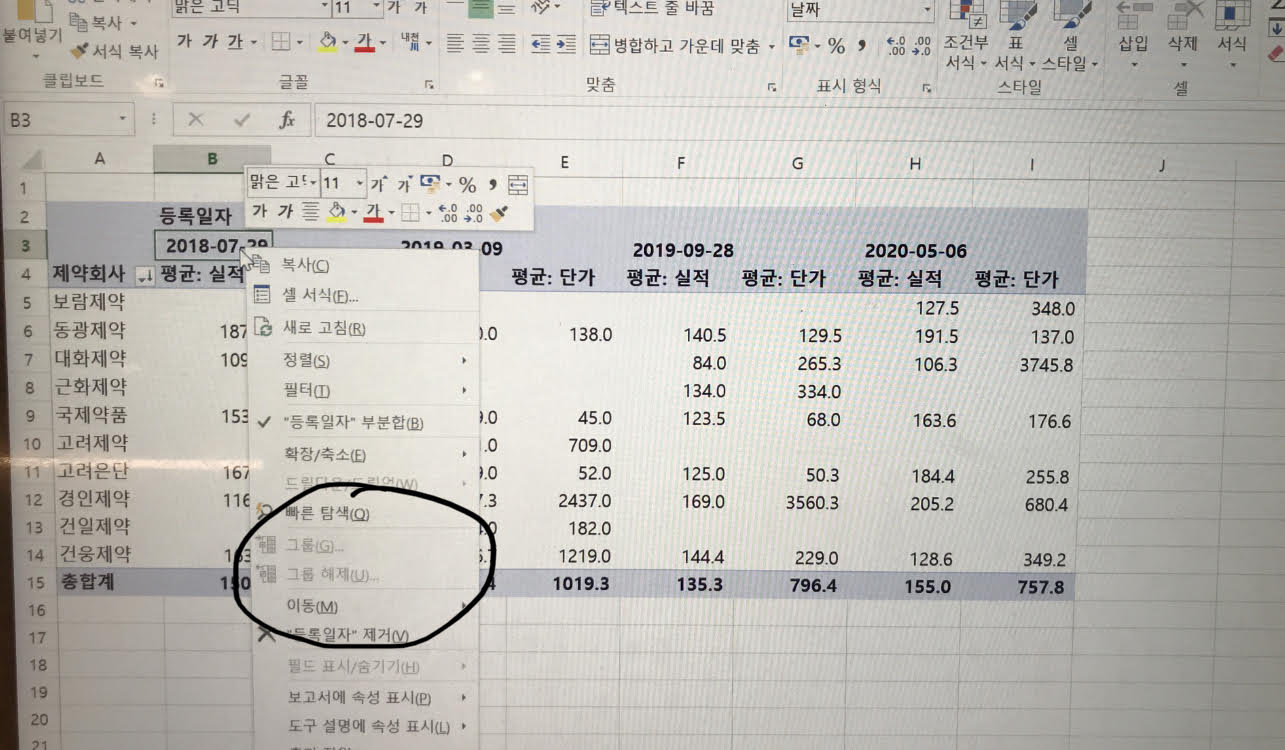Click the ribbon's merge and center icon

click(600, 45)
